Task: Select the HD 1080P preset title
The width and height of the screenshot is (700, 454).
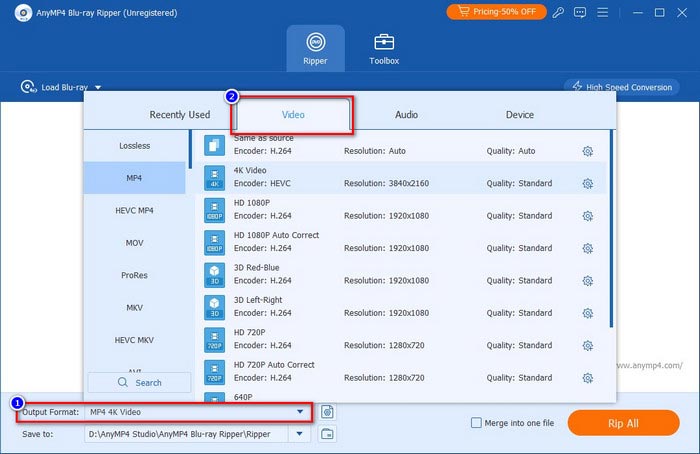Action: (x=252, y=203)
